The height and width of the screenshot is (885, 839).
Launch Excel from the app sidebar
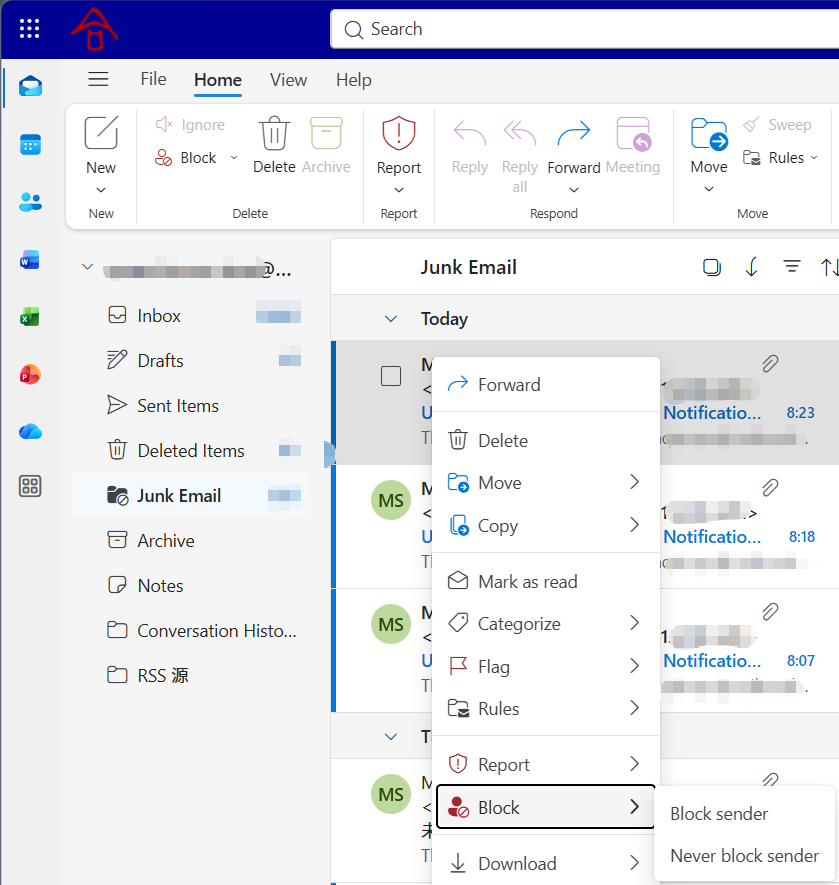(x=30, y=318)
